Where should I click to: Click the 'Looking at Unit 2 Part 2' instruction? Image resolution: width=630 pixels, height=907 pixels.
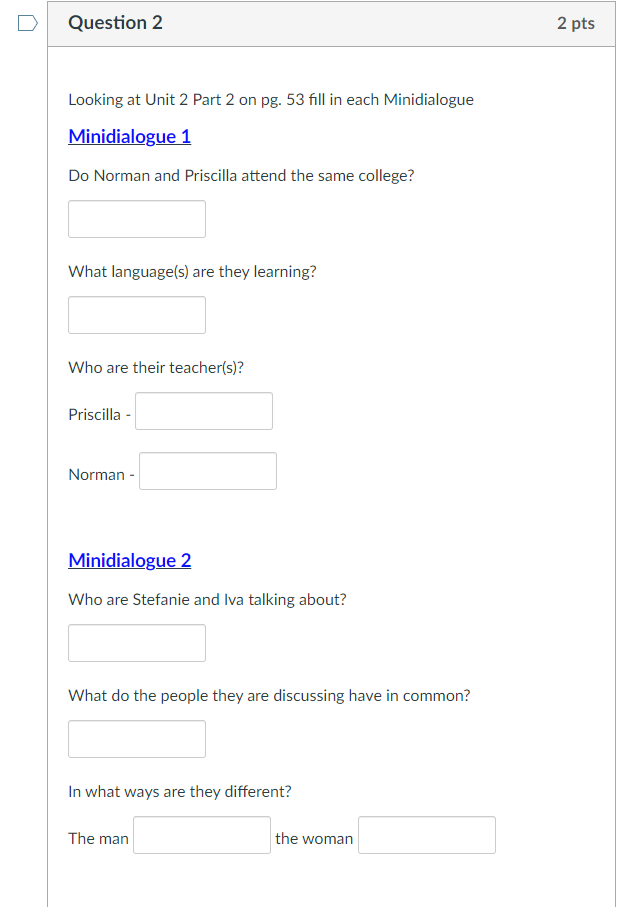click(x=270, y=100)
